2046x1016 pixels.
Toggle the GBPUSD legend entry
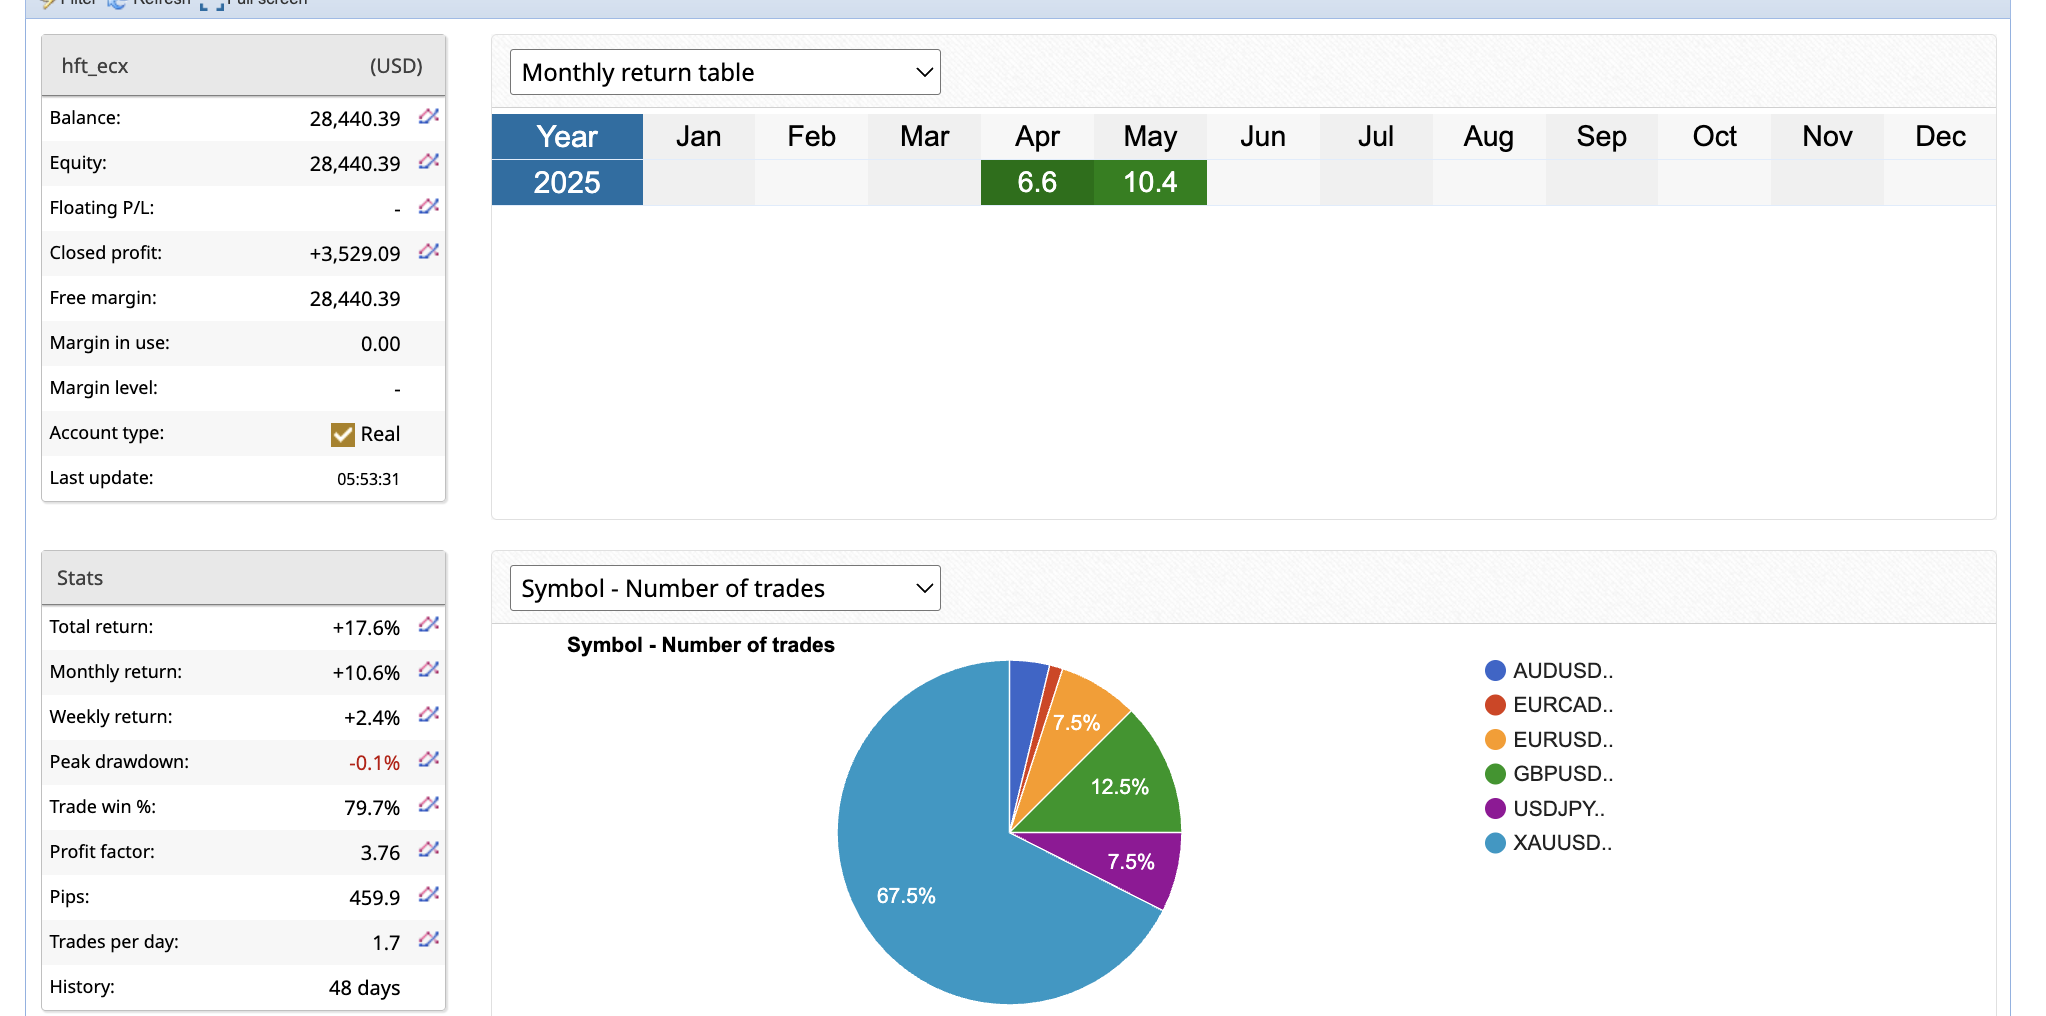tap(1562, 774)
